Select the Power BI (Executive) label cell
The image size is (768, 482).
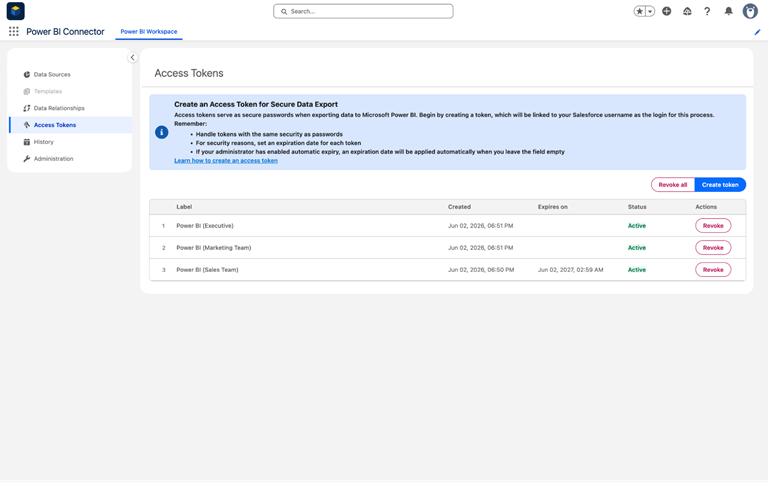205,226
